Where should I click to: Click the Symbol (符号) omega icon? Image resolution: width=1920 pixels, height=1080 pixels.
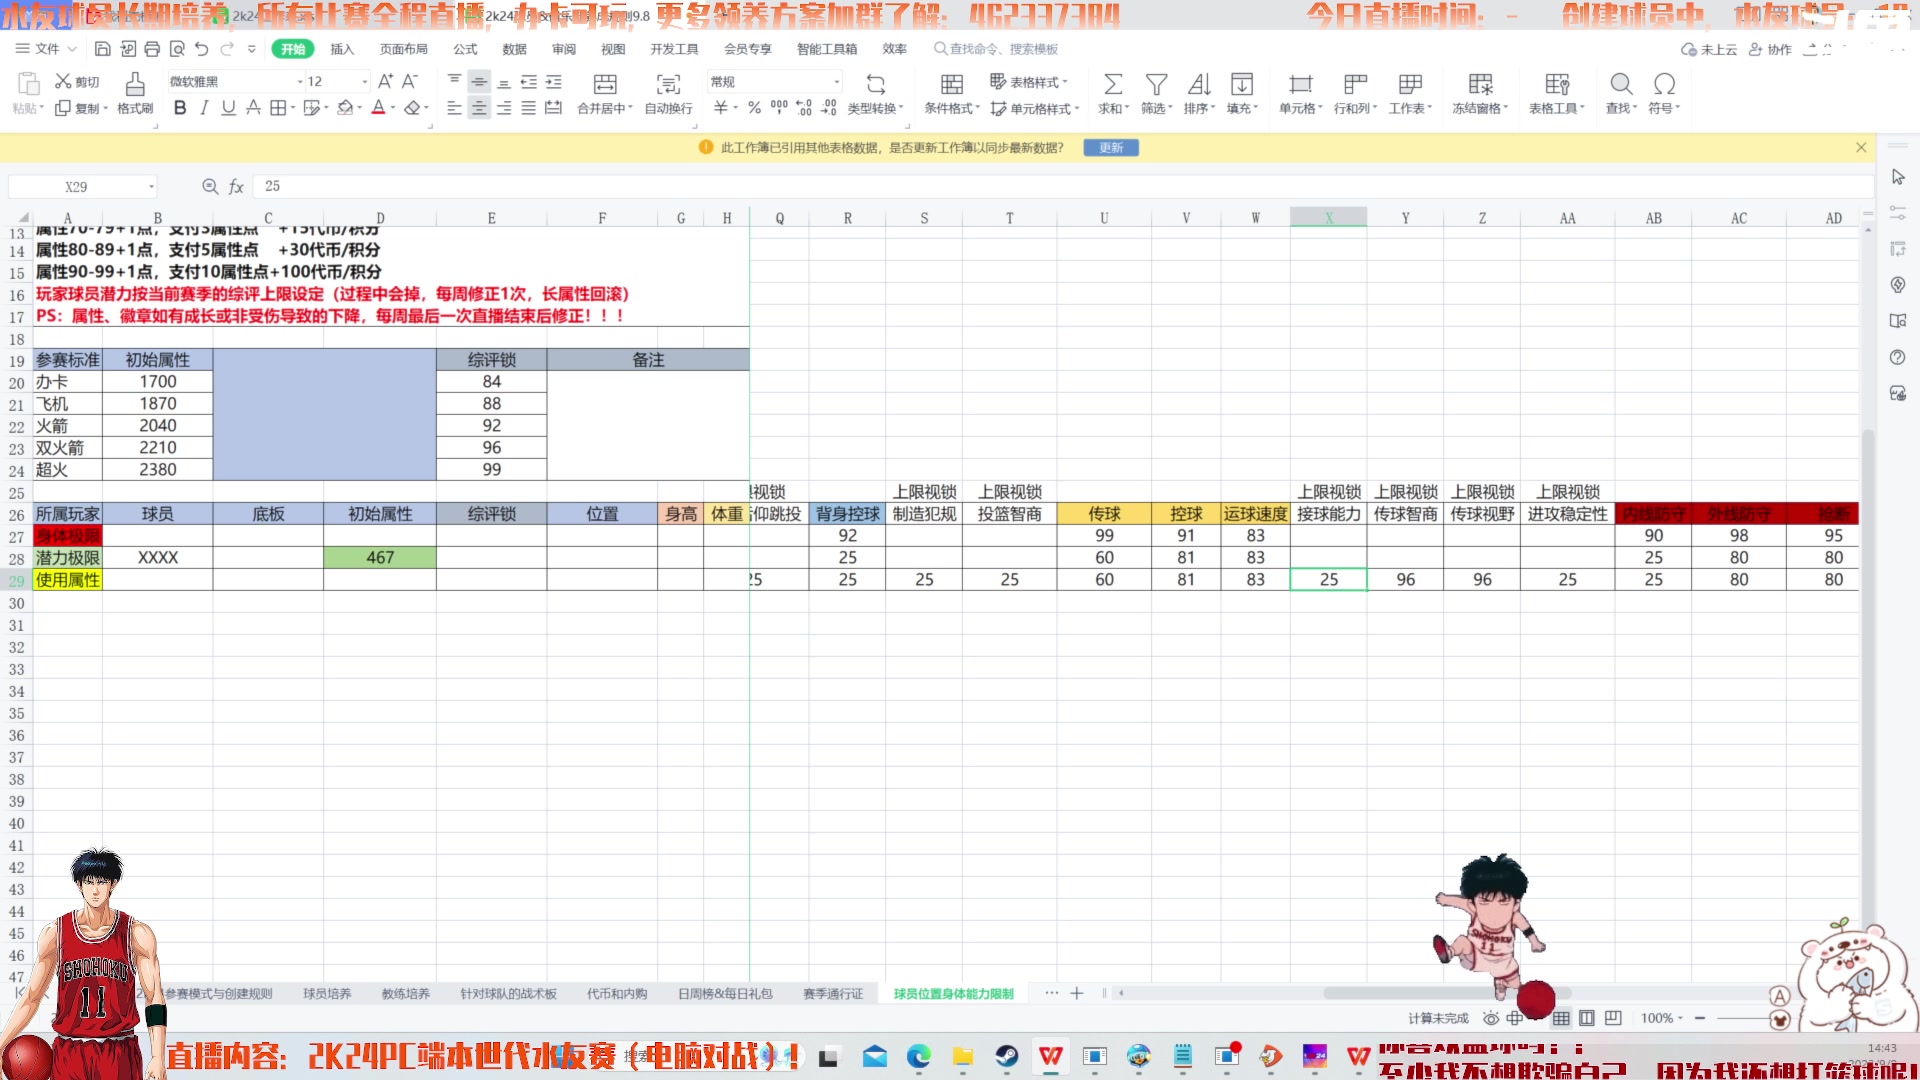coord(1664,84)
